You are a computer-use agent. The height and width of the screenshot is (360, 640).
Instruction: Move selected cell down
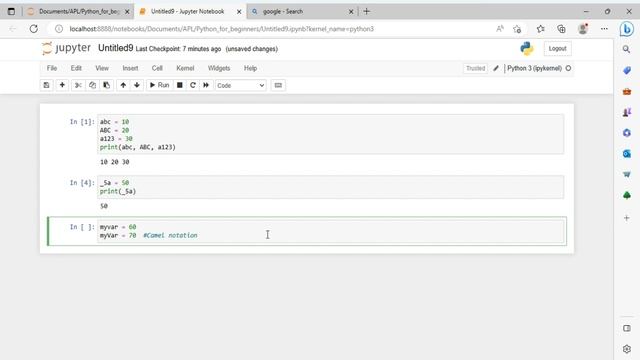[x=137, y=85]
